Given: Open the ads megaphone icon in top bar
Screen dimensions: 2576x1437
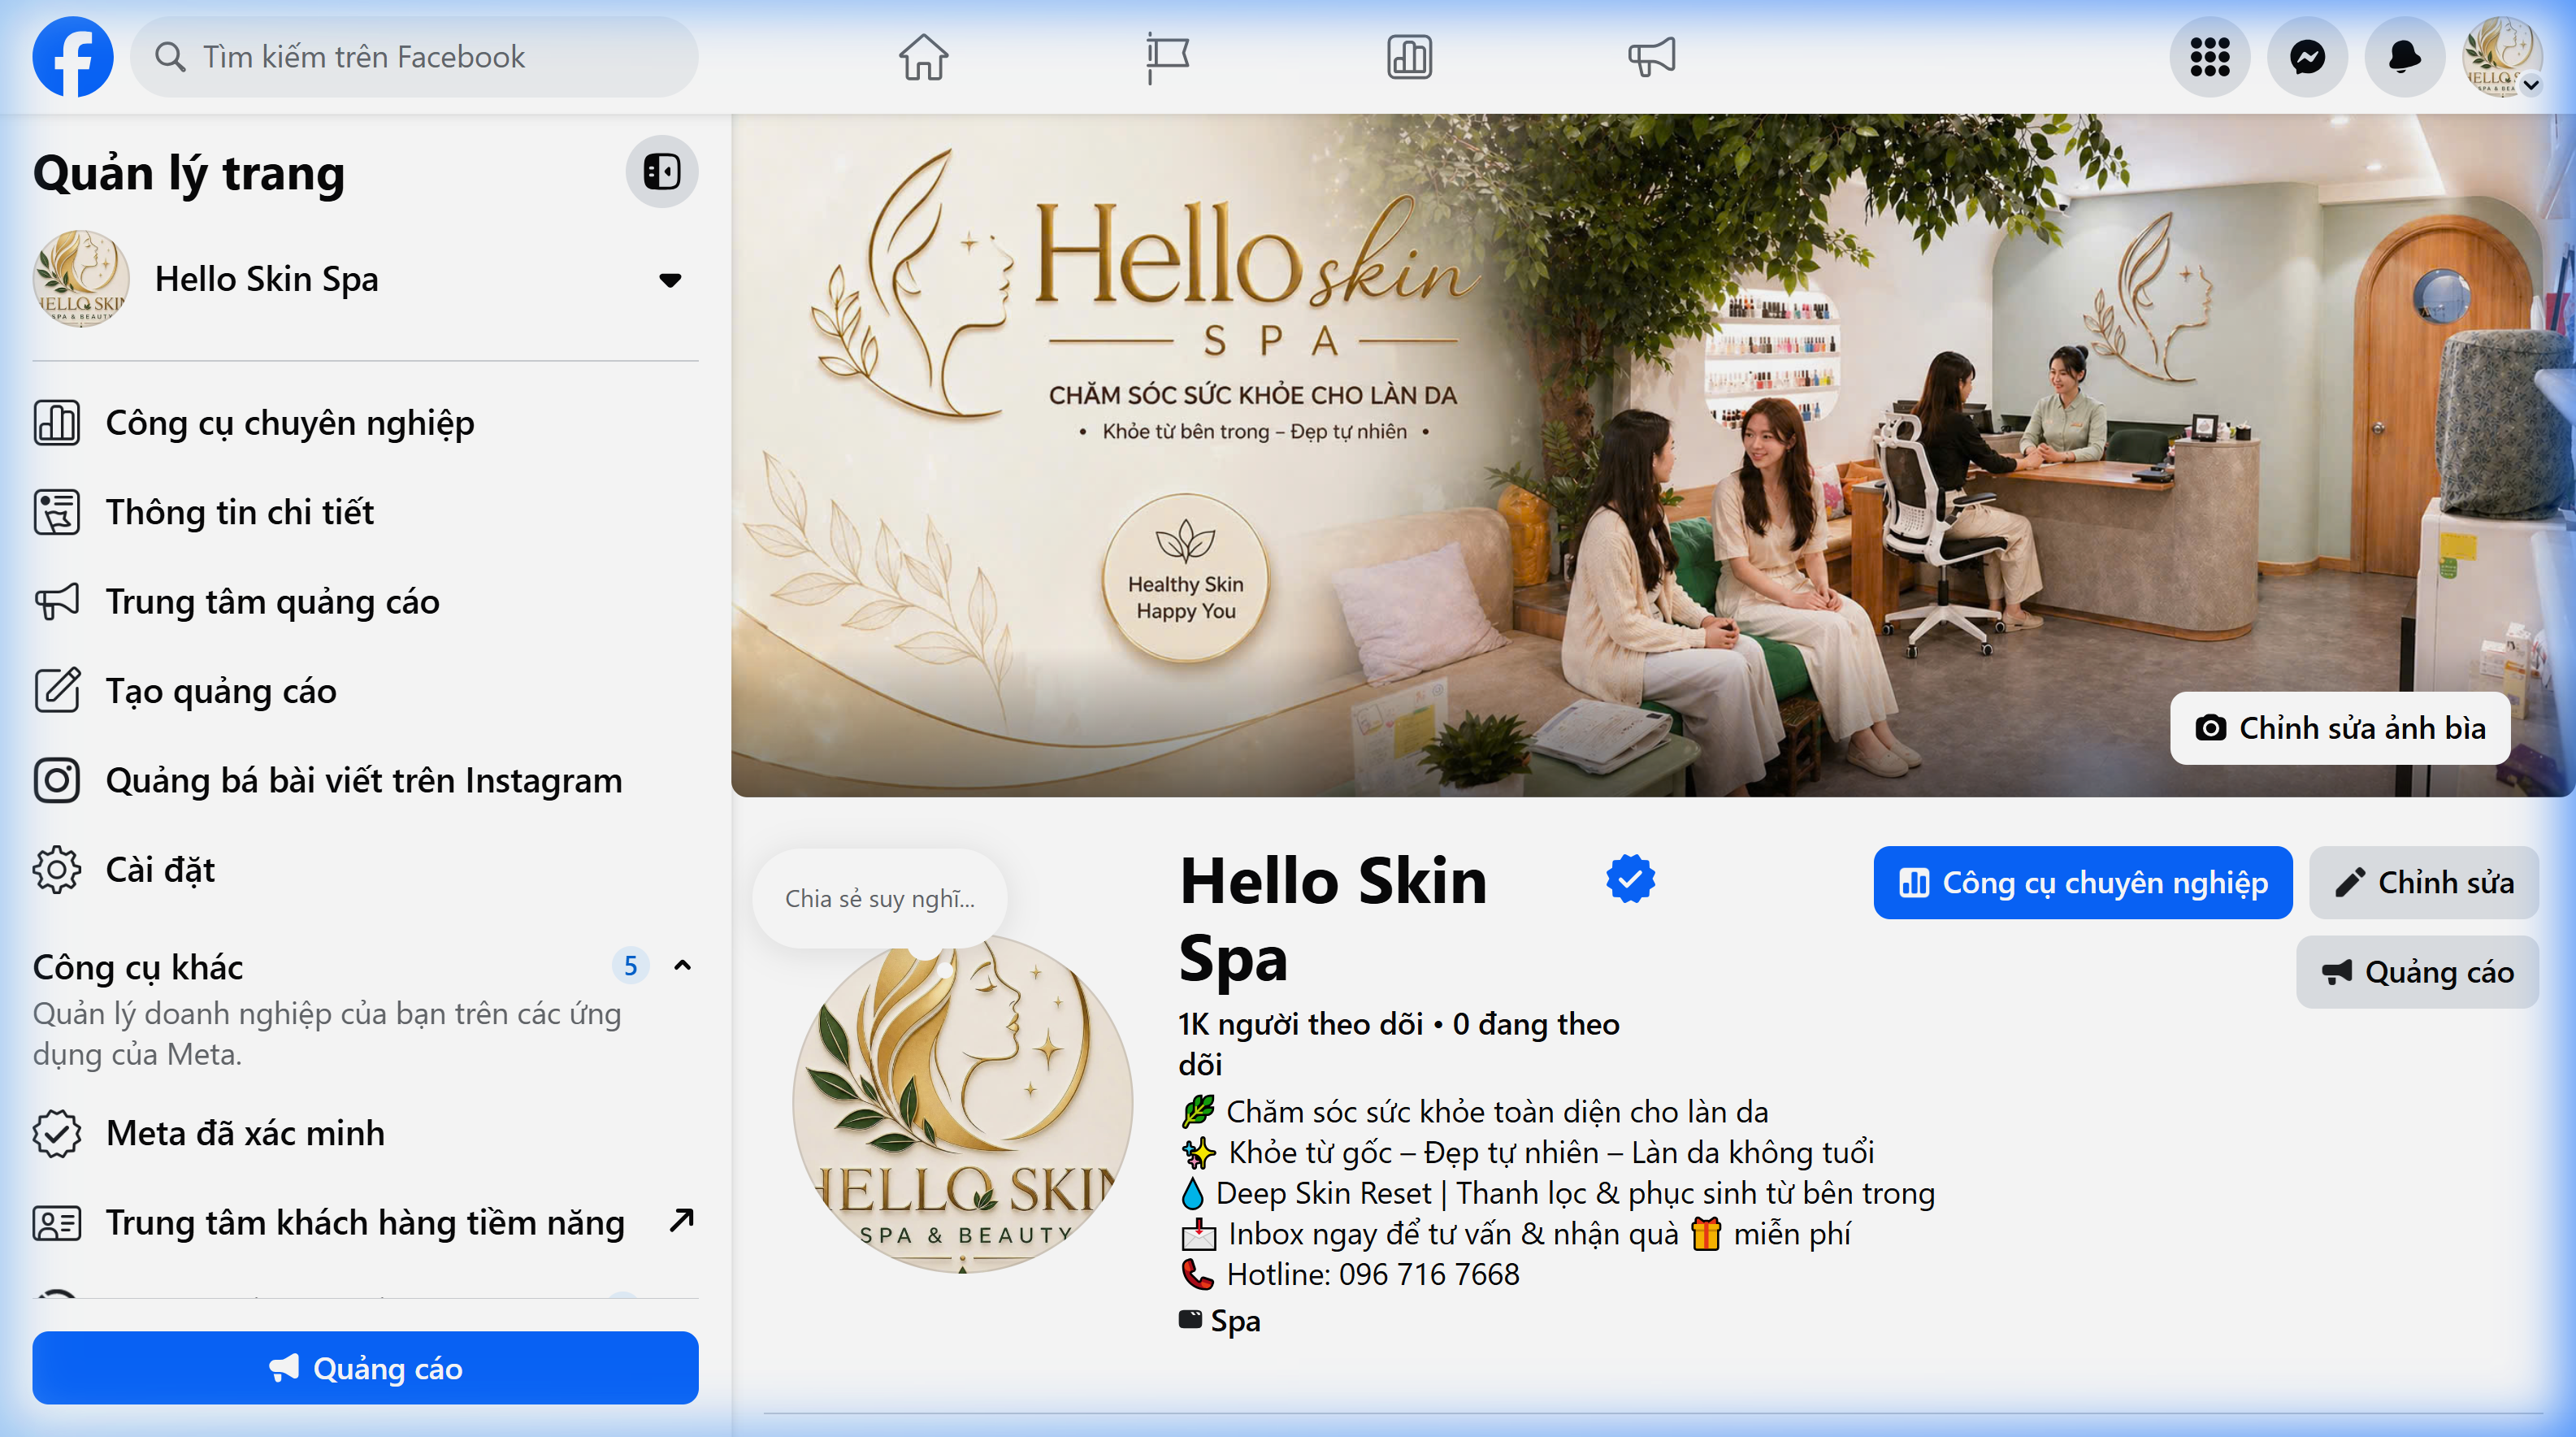Looking at the screenshot, I should (1651, 56).
